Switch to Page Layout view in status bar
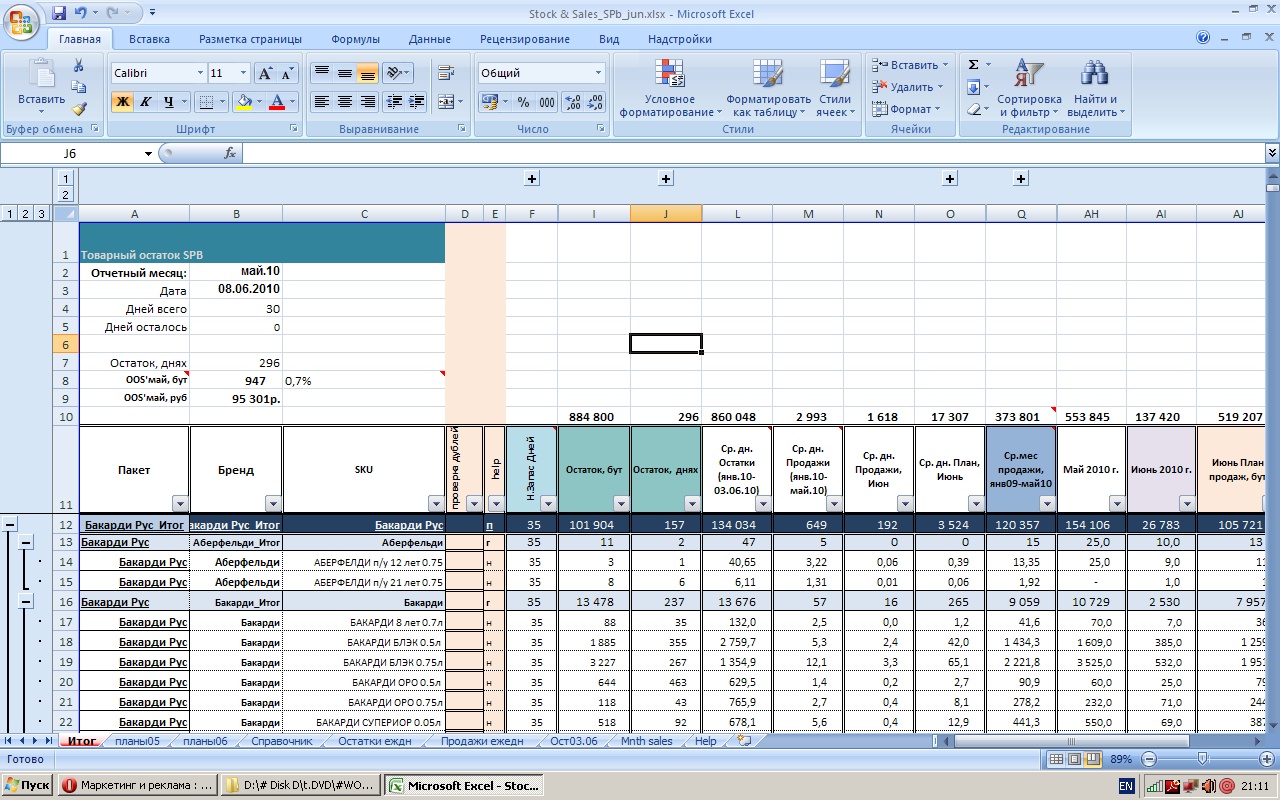Viewport: 1280px width, 800px height. pyautogui.click(x=1075, y=759)
